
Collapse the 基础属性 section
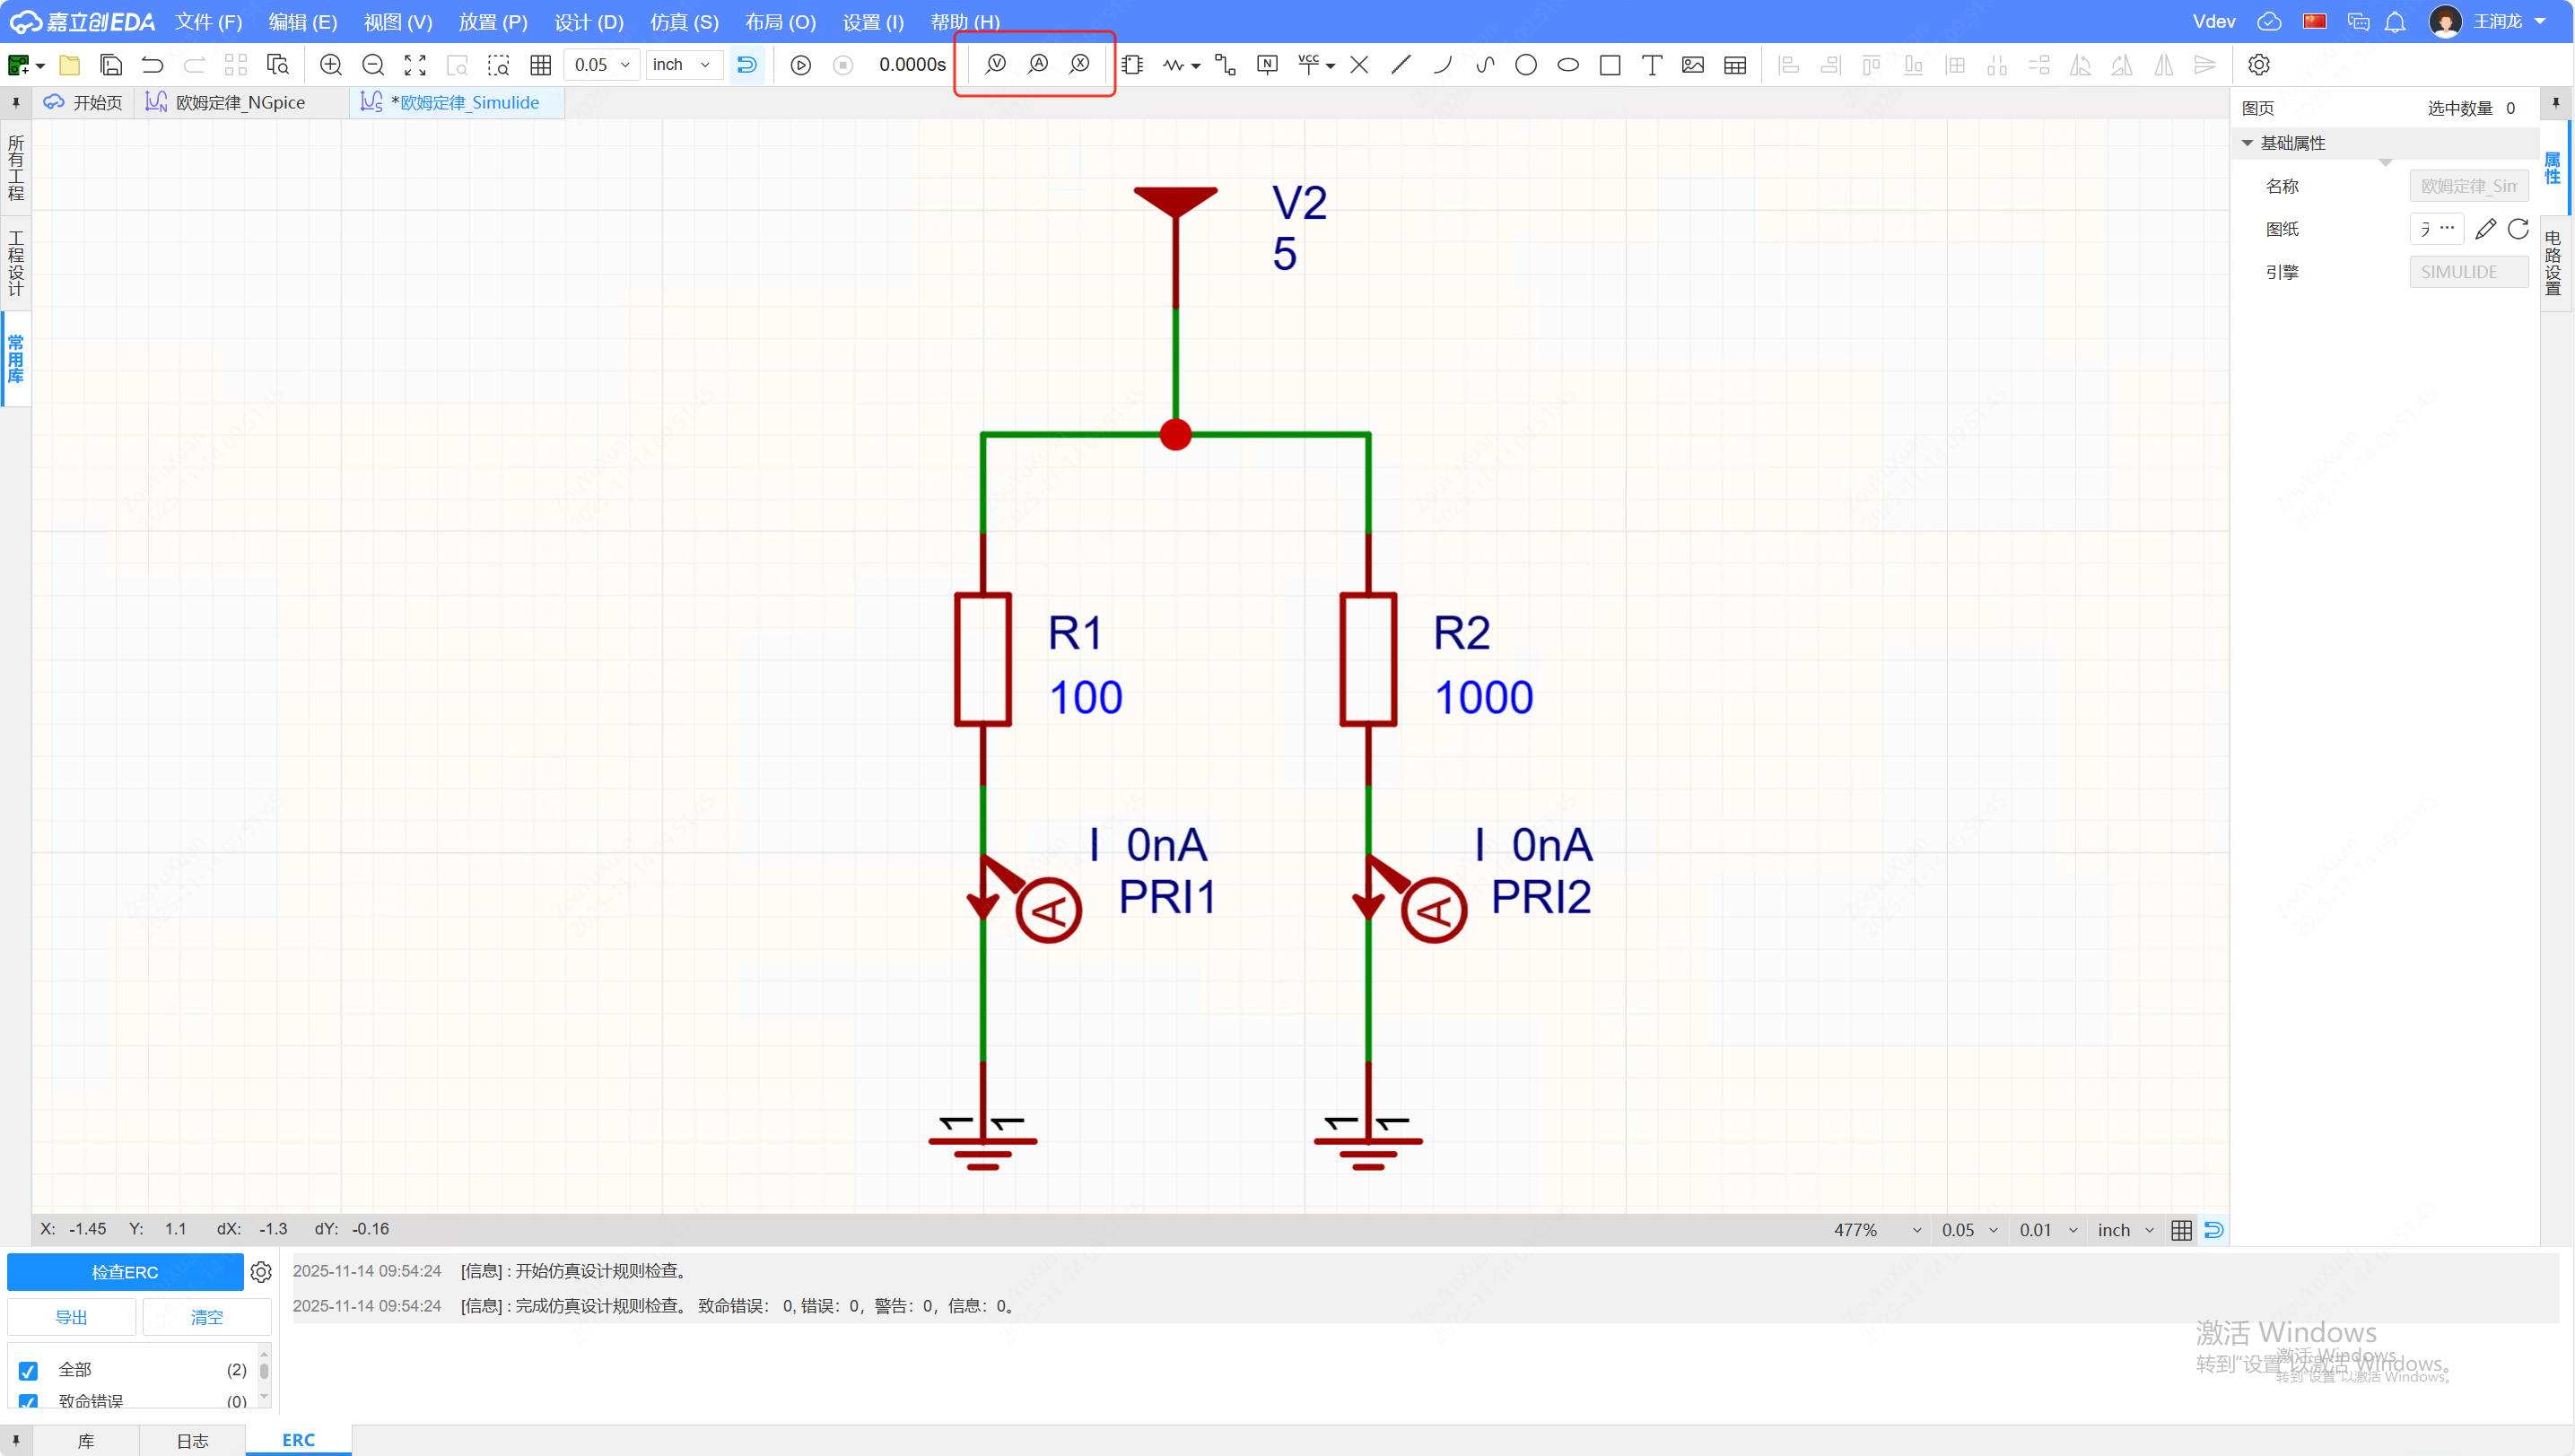2248,143
